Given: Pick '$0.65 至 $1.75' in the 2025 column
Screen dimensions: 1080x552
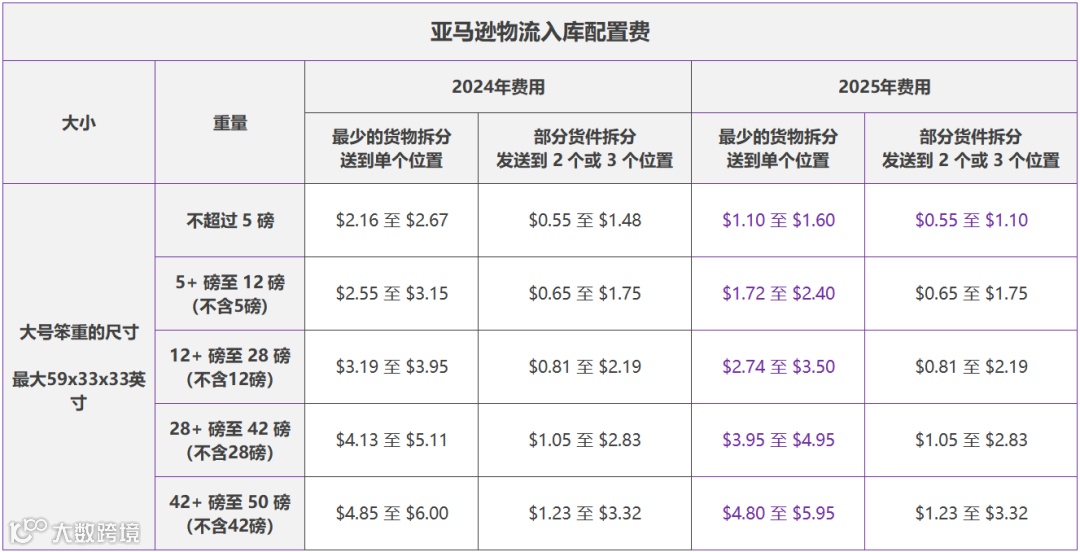Looking at the screenshot, I should 971,294.
